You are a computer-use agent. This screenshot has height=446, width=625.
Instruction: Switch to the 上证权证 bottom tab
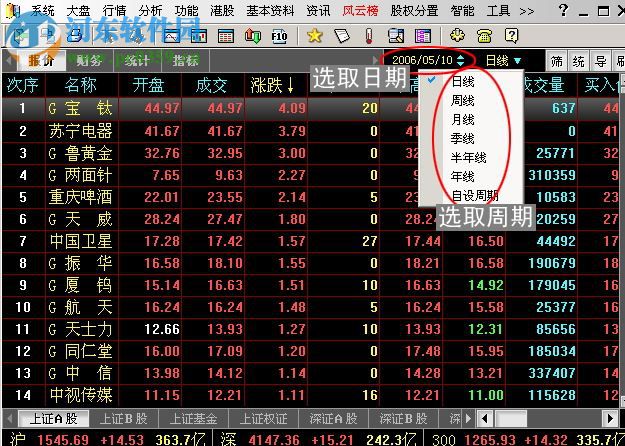coord(263,418)
